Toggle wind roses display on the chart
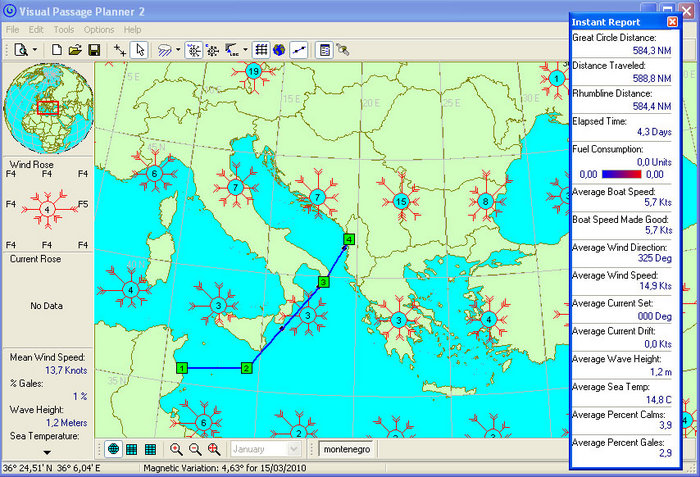The image size is (700, 477). (x=194, y=49)
